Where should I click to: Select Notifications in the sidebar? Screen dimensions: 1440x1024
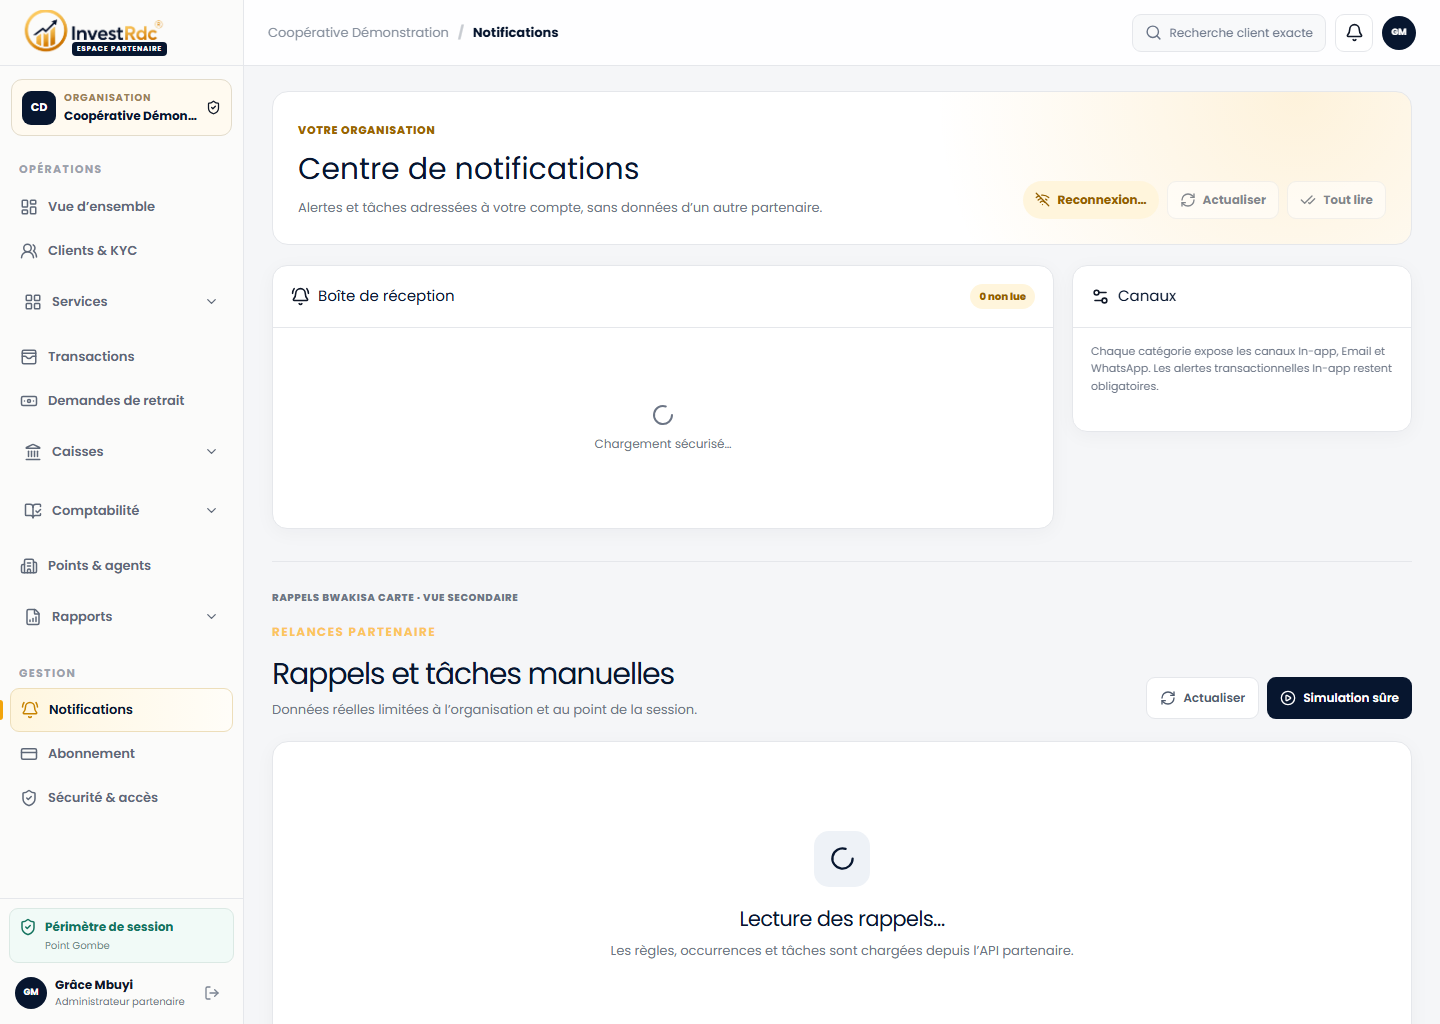[x=121, y=710]
